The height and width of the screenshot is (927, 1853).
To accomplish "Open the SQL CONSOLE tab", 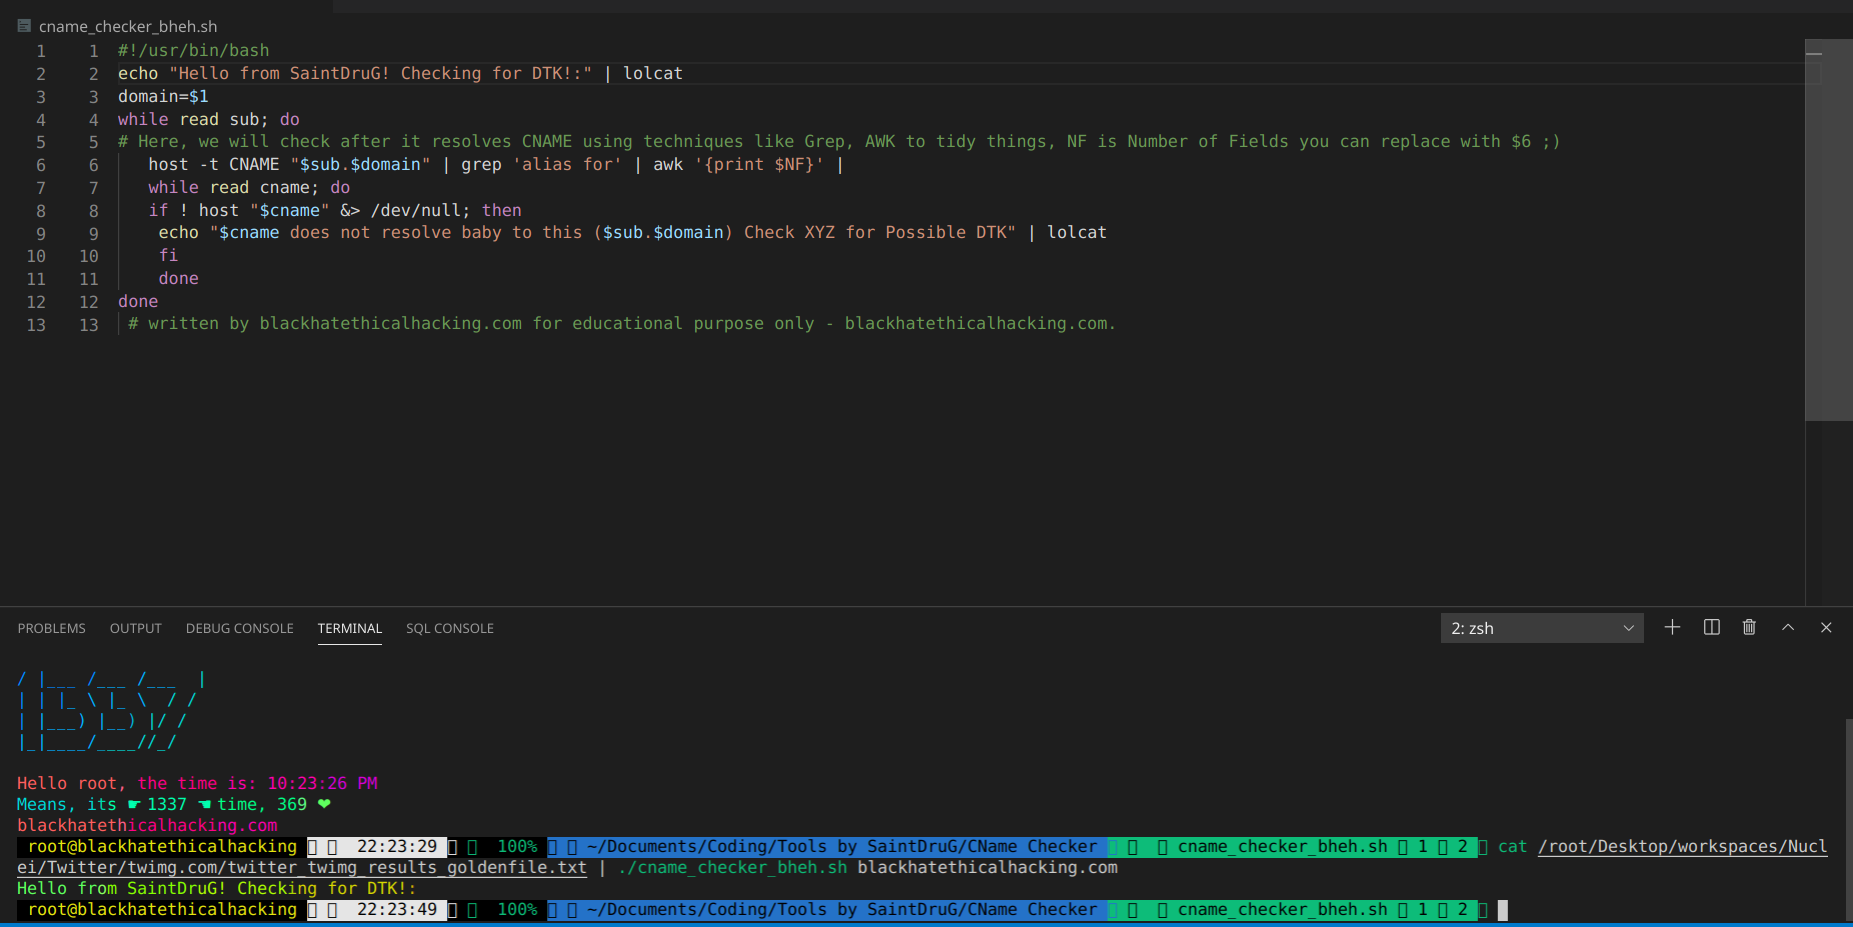I will tap(450, 628).
